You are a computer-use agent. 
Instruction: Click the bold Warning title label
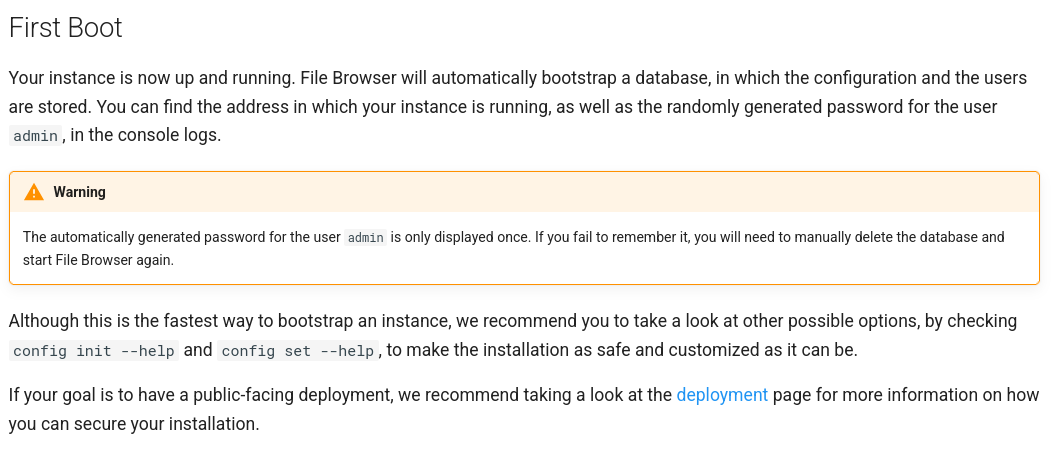[x=79, y=192]
